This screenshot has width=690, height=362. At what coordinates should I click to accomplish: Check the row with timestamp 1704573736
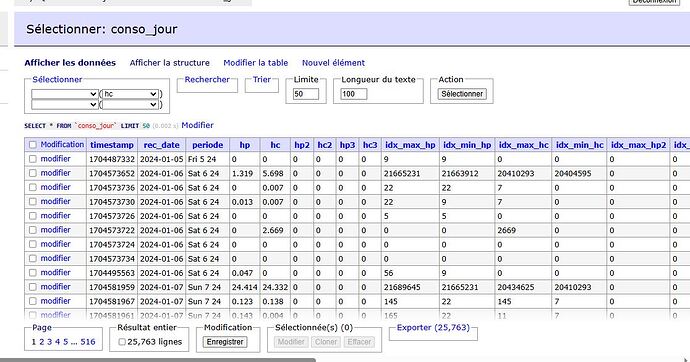(x=33, y=187)
